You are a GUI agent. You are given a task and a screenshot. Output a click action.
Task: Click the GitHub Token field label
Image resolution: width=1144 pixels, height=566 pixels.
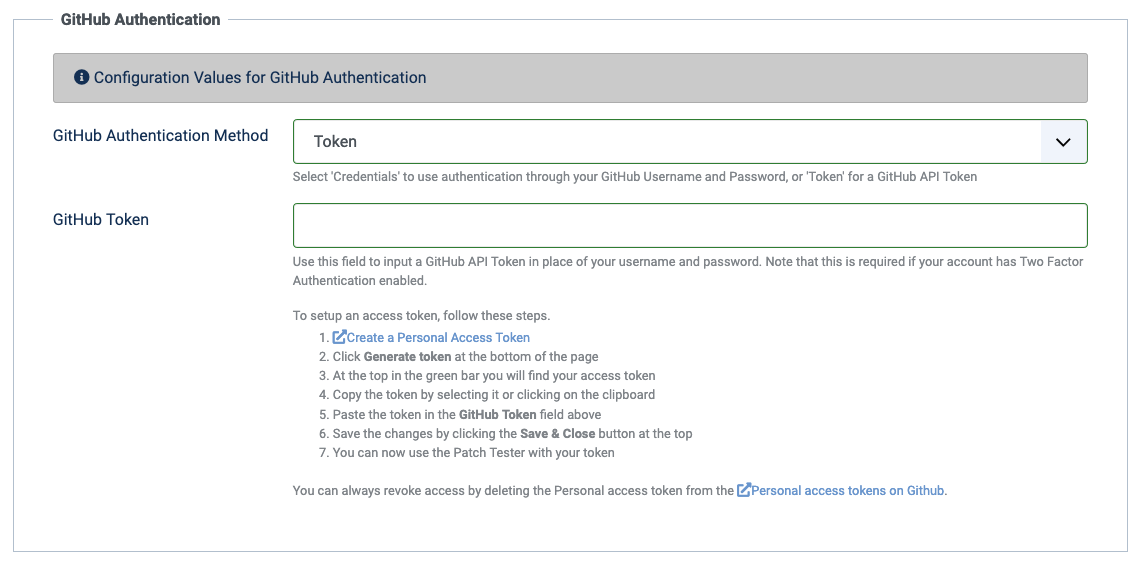coord(101,219)
